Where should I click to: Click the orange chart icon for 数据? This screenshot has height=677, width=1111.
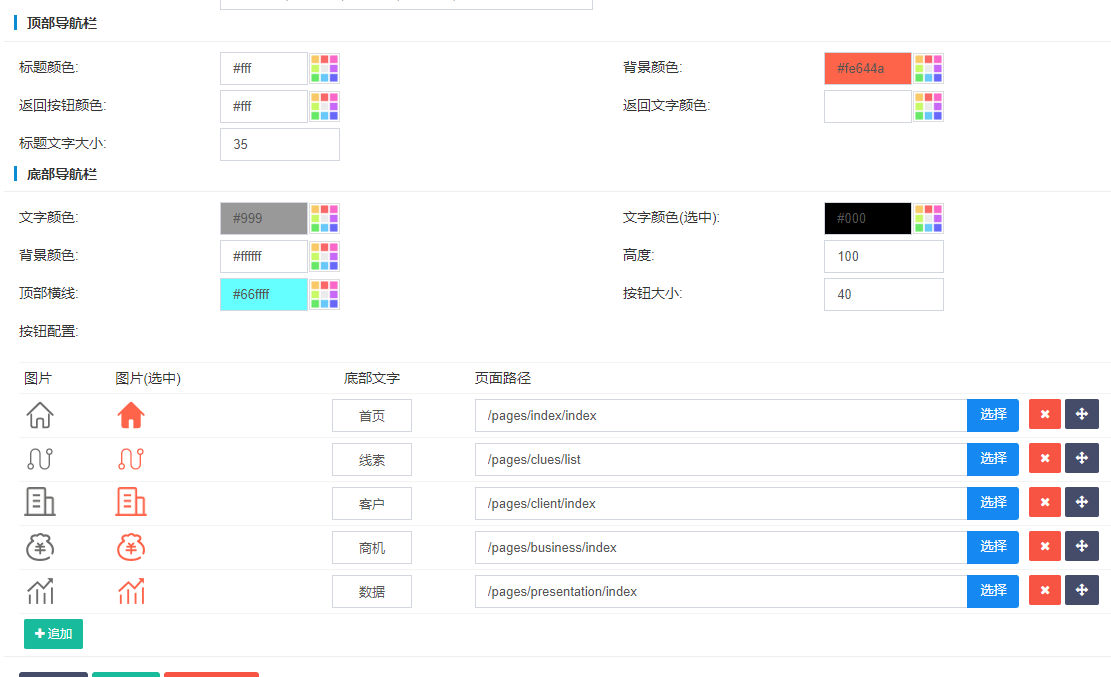[x=131, y=591]
